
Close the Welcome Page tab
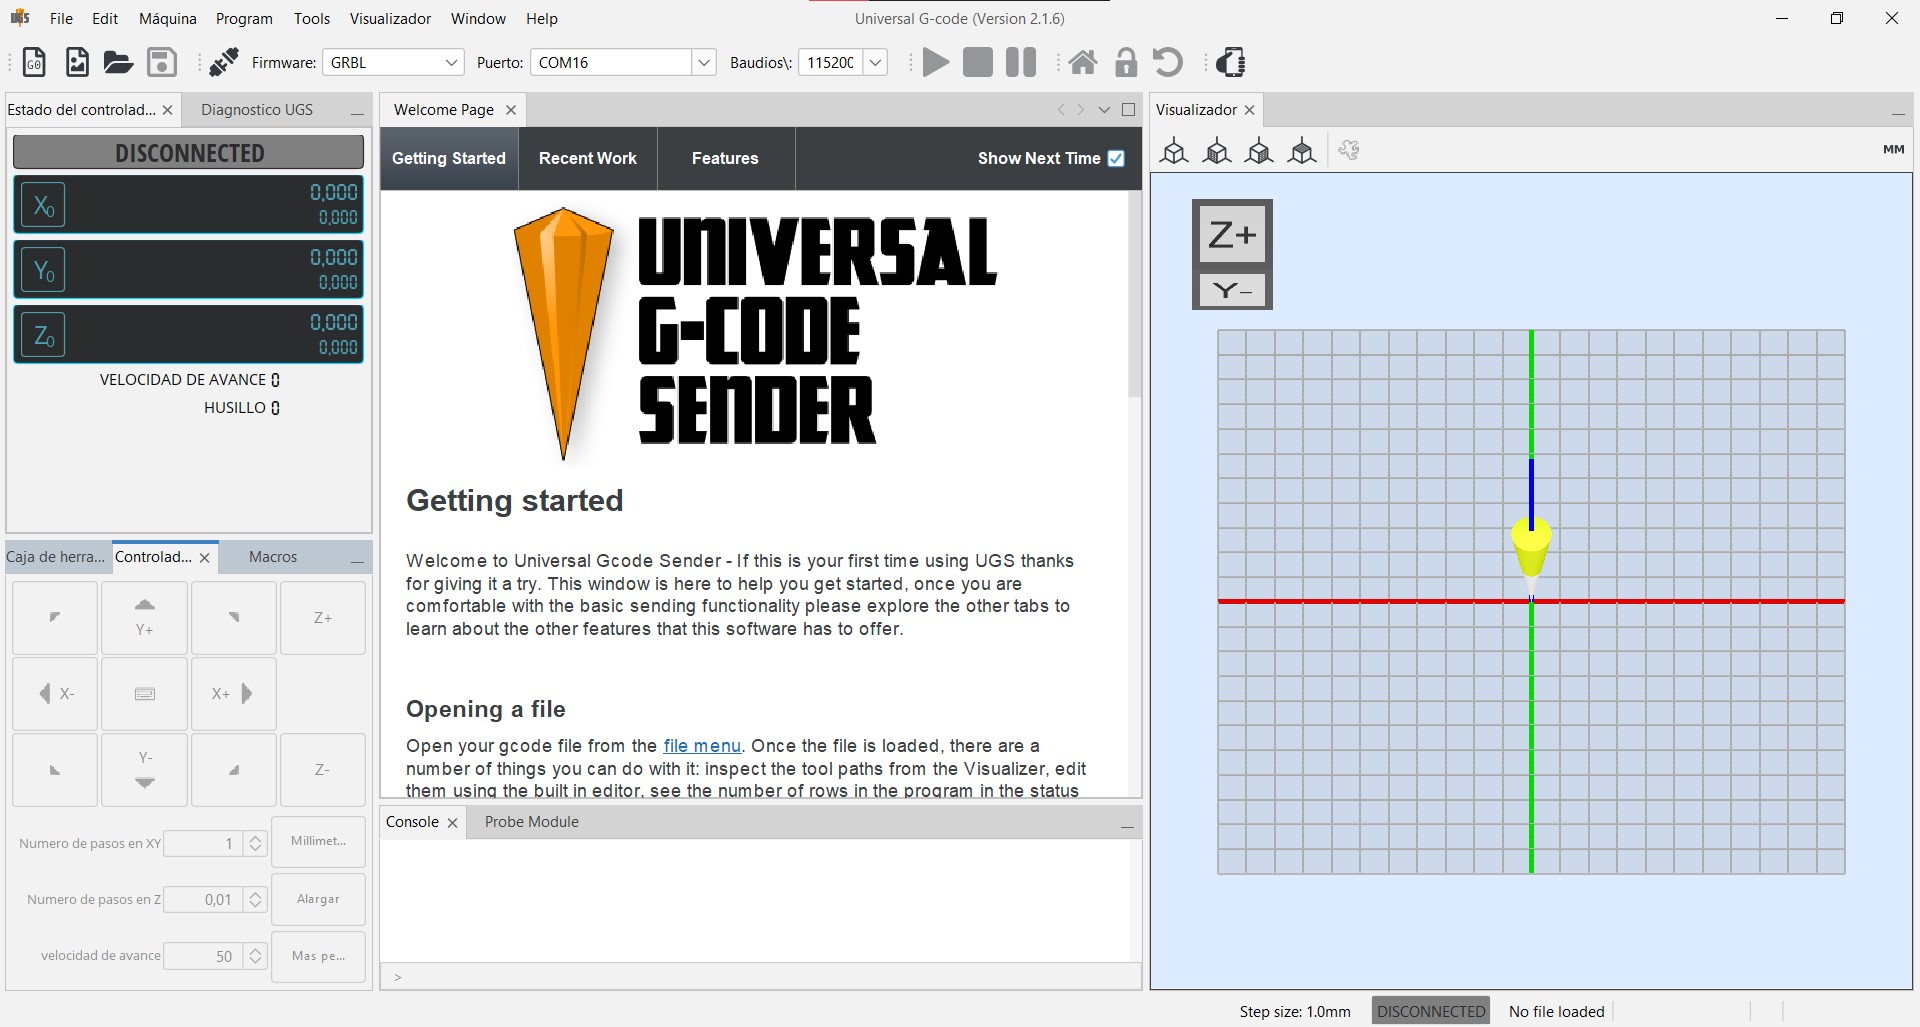[x=511, y=110]
